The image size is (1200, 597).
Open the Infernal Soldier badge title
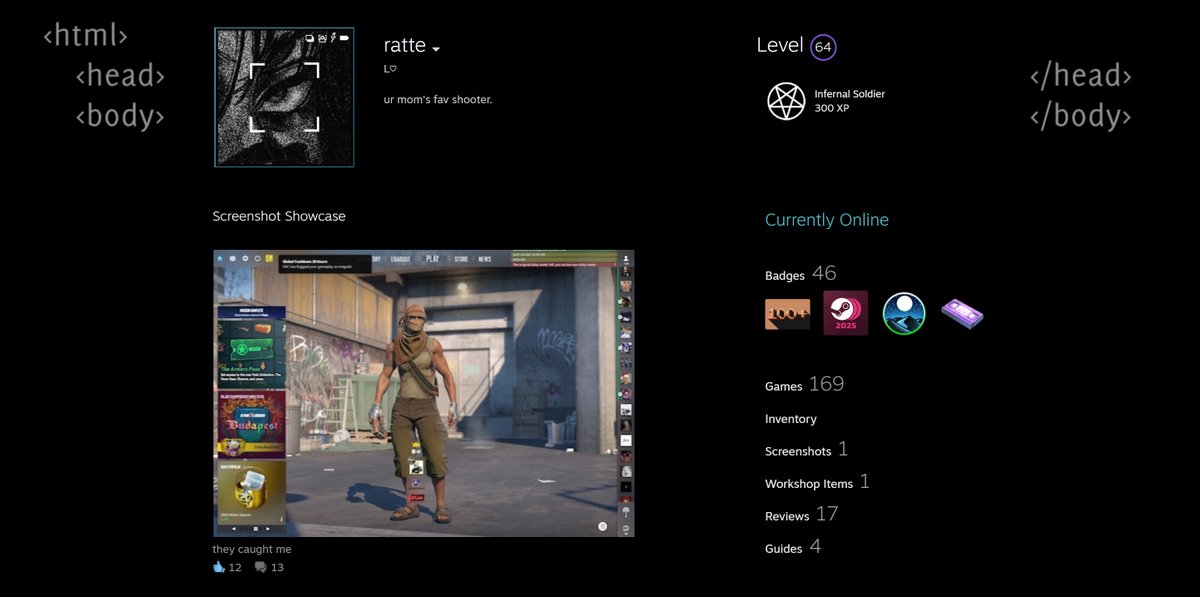(x=850, y=94)
